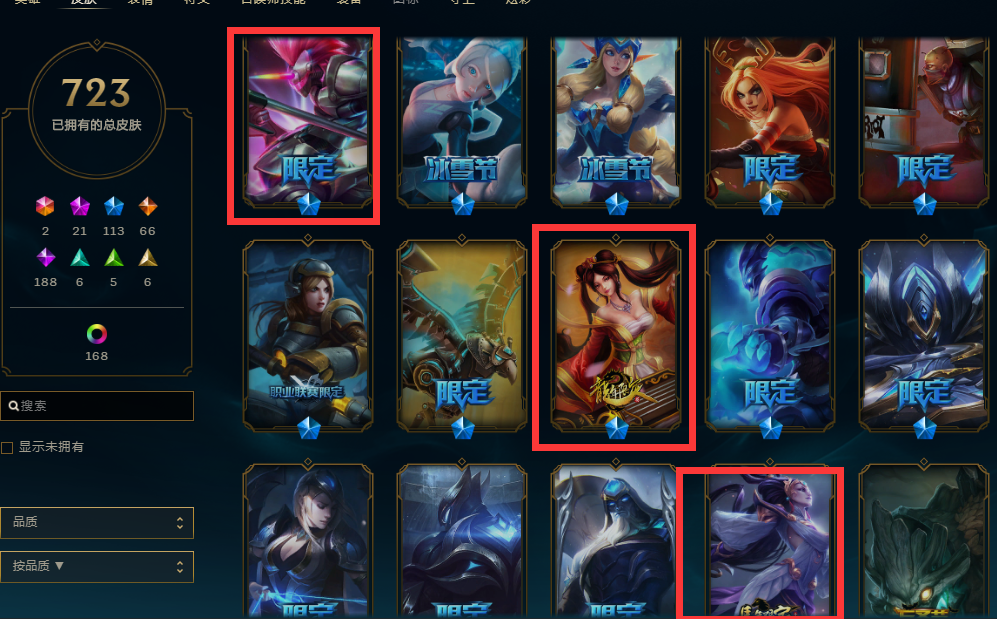Switch to the 召唤师技能 tab

tap(273, 2)
